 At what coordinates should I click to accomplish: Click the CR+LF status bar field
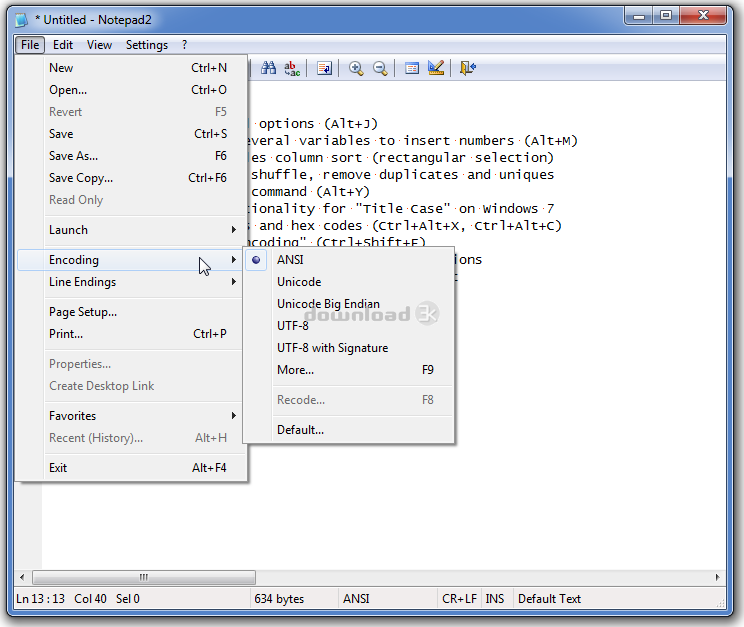[459, 599]
